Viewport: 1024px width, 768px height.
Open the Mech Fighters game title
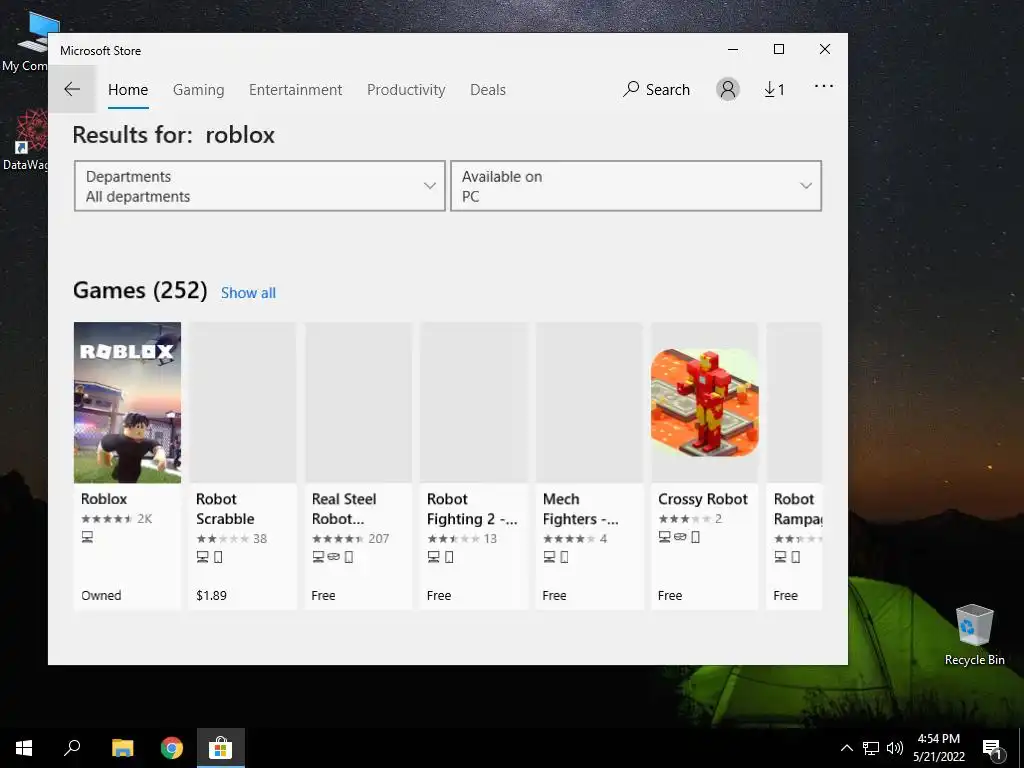tap(580, 509)
